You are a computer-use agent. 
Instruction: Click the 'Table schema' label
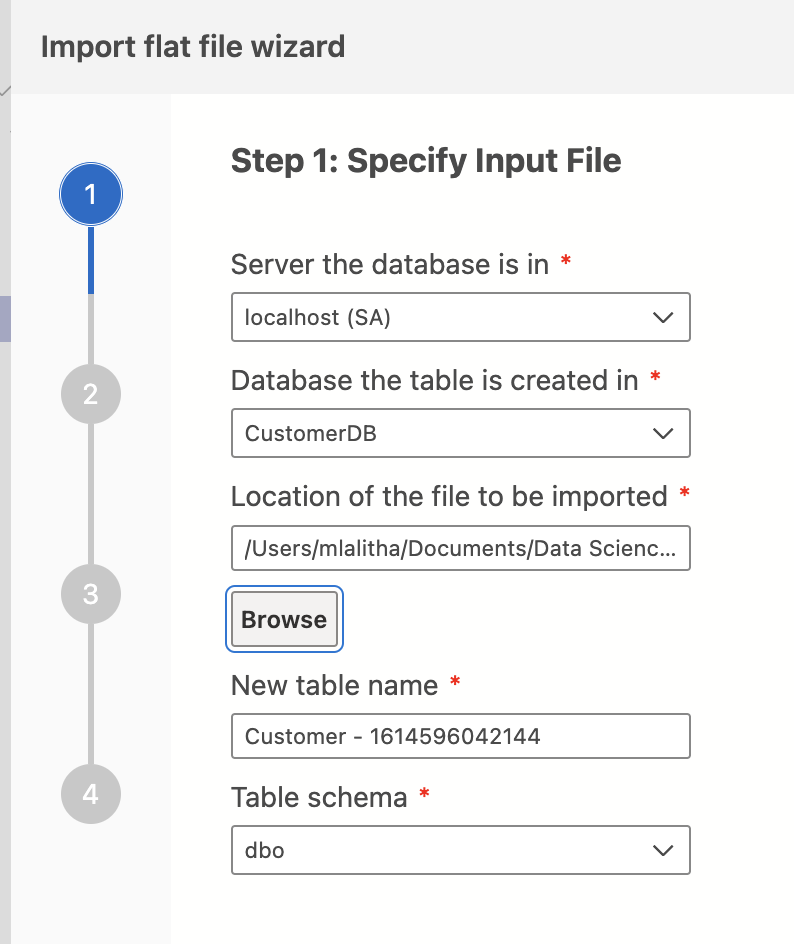[319, 797]
